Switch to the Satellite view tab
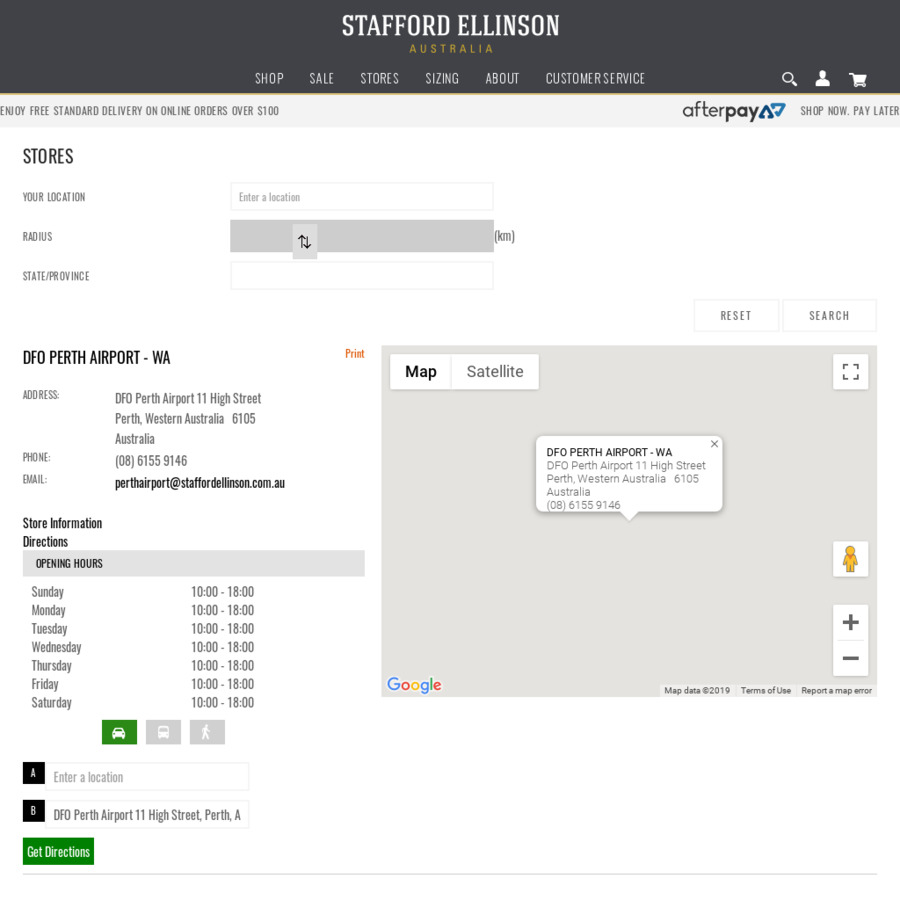 click(x=495, y=372)
